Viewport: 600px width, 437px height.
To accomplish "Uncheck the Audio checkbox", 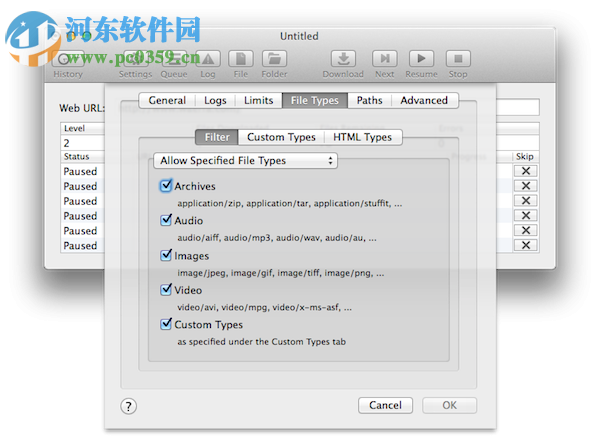I will (166, 220).
